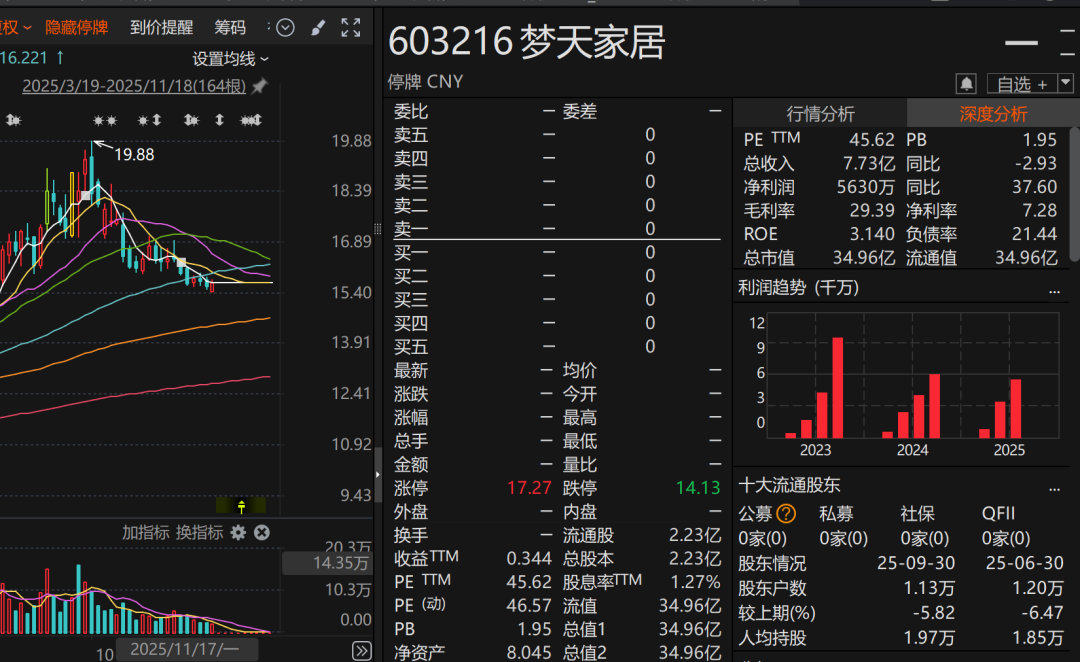Click the first event marker icon above candles
Viewport: 1080px width, 662px height.
[13, 121]
